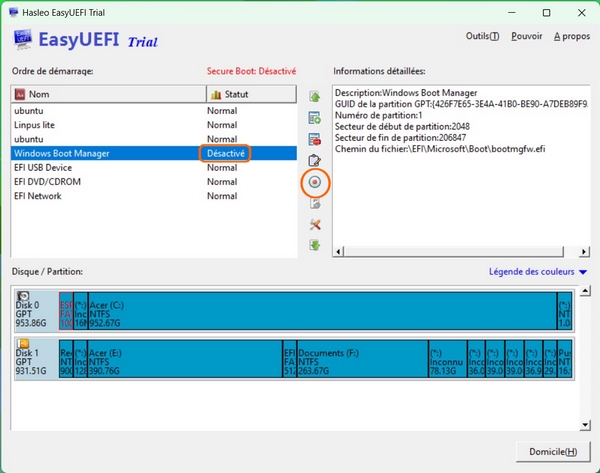
Task: Open the Outils menu
Action: coord(483,37)
